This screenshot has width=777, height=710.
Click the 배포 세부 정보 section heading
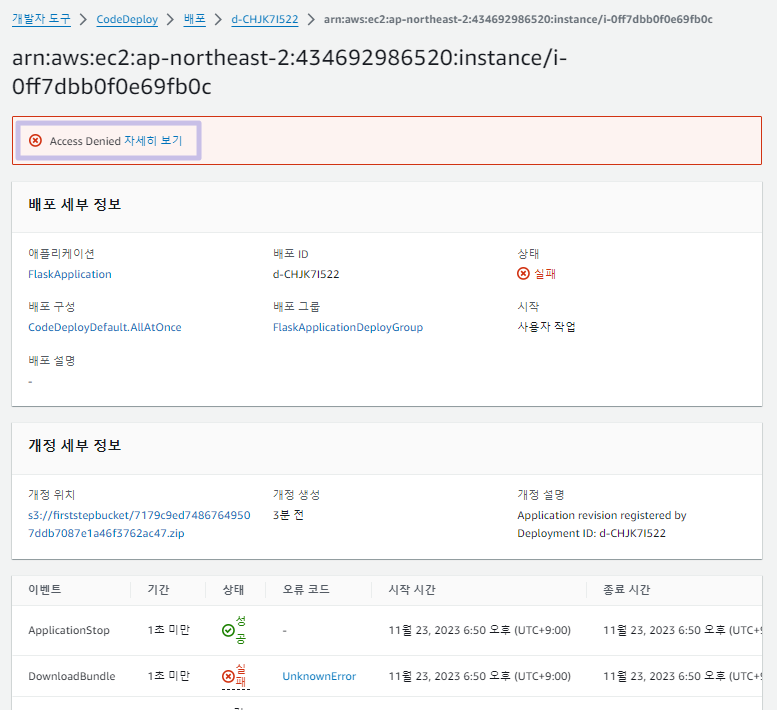[x=75, y=204]
